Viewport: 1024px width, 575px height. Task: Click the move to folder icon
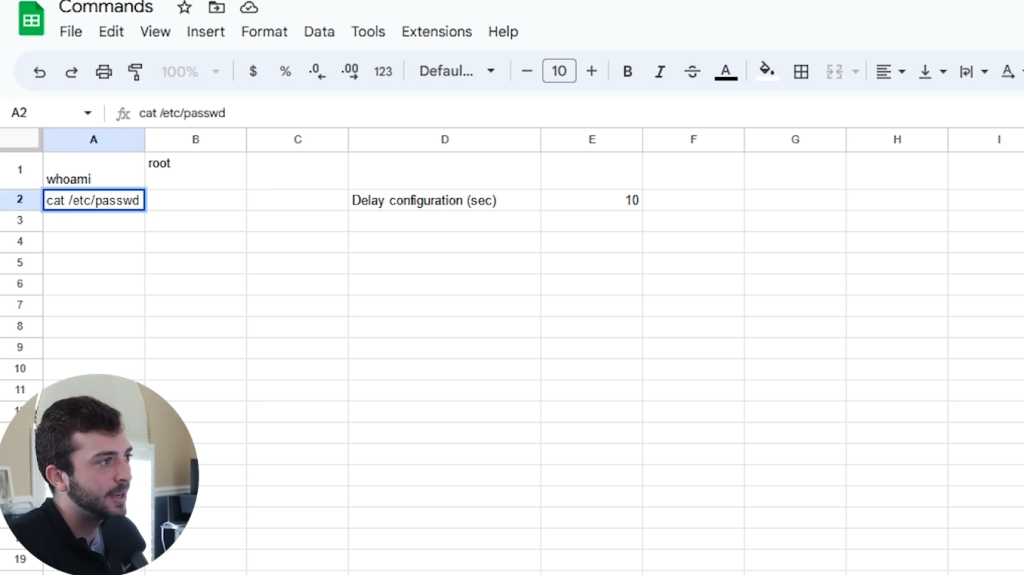[217, 8]
